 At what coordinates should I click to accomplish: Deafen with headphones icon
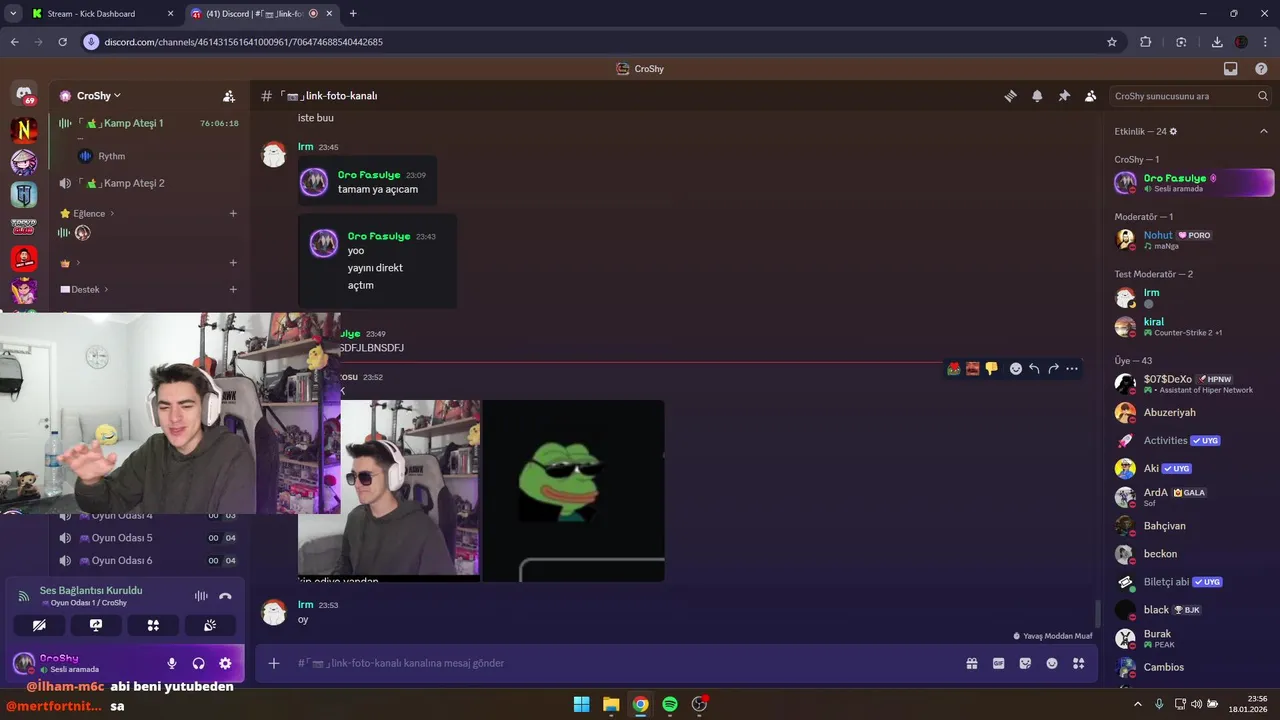[x=198, y=663]
